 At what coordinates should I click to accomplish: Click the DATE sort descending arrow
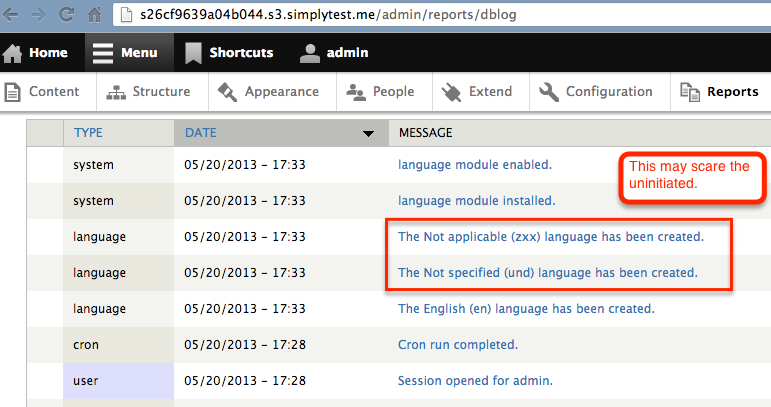(368, 134)
